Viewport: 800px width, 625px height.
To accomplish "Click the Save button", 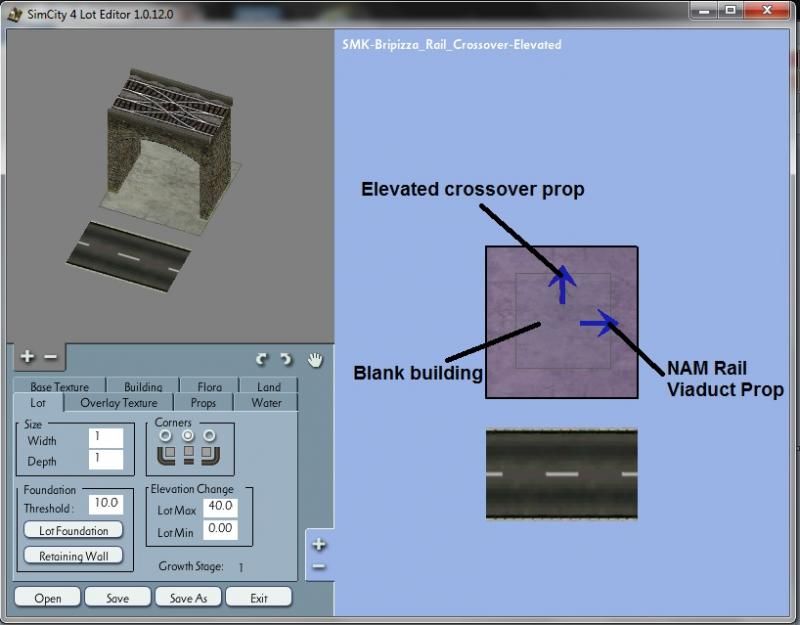I will [118, 597].
